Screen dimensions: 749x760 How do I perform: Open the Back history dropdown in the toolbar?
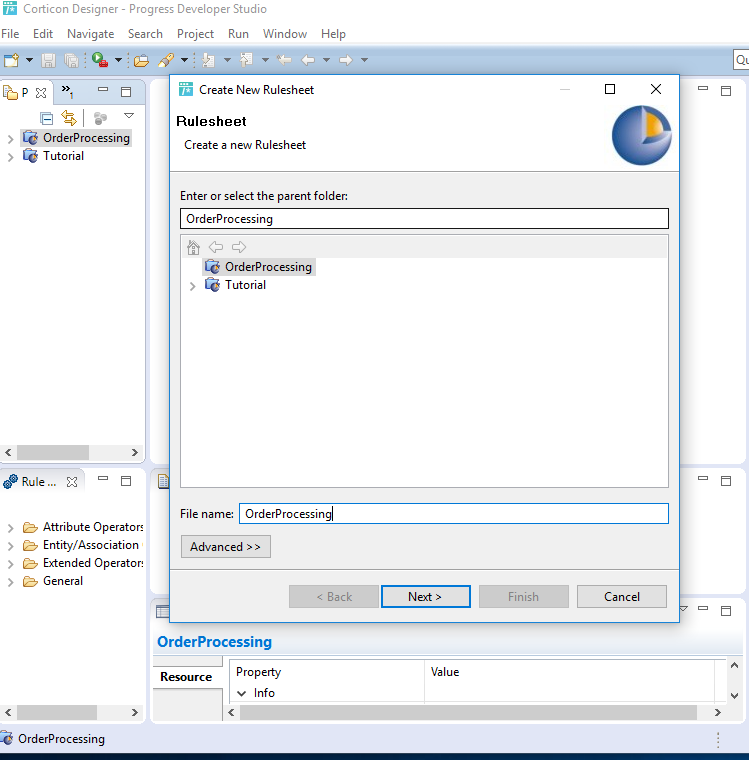pyautogui.click(x=326, y=60)
